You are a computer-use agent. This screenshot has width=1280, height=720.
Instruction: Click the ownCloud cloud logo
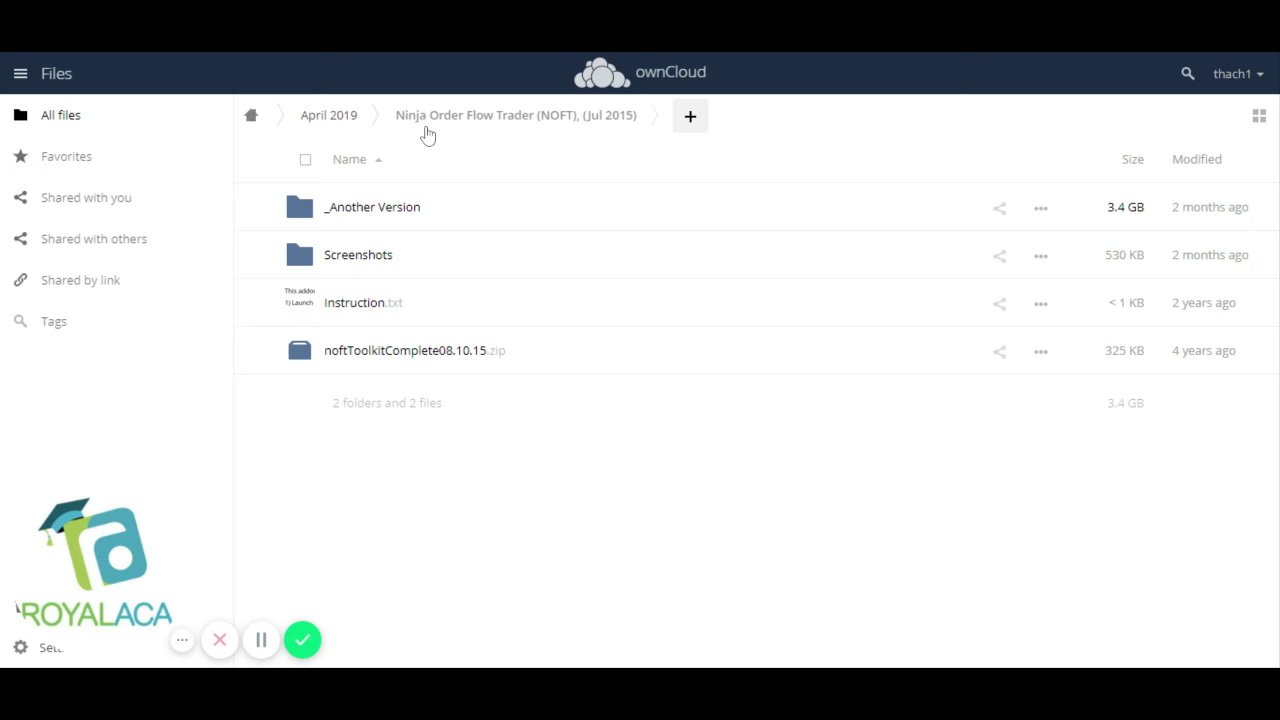(601, 73)
